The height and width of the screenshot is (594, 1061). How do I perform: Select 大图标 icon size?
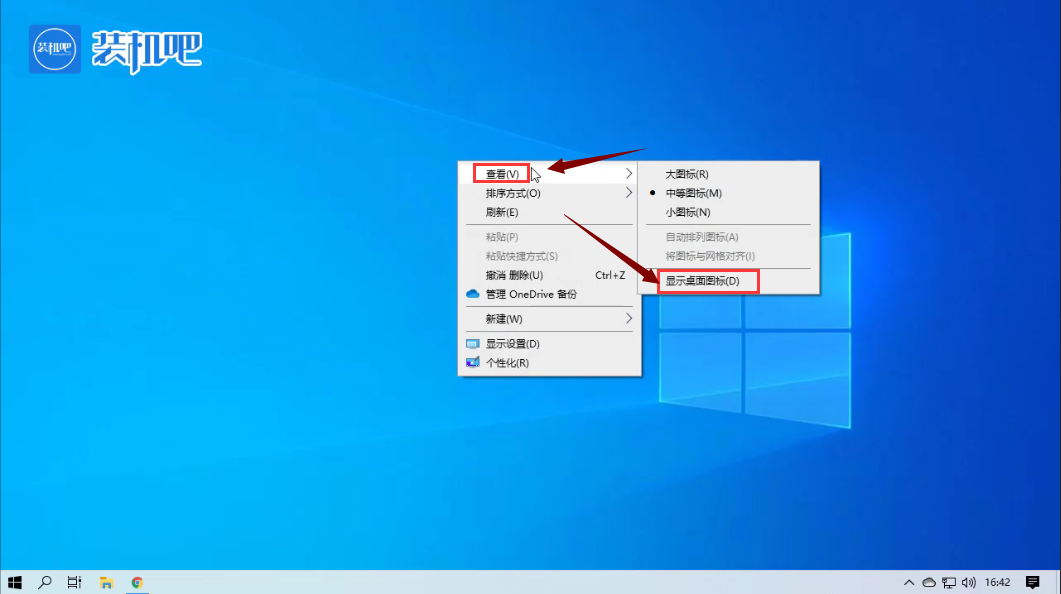pyautogui.click(x=687, y=173)
